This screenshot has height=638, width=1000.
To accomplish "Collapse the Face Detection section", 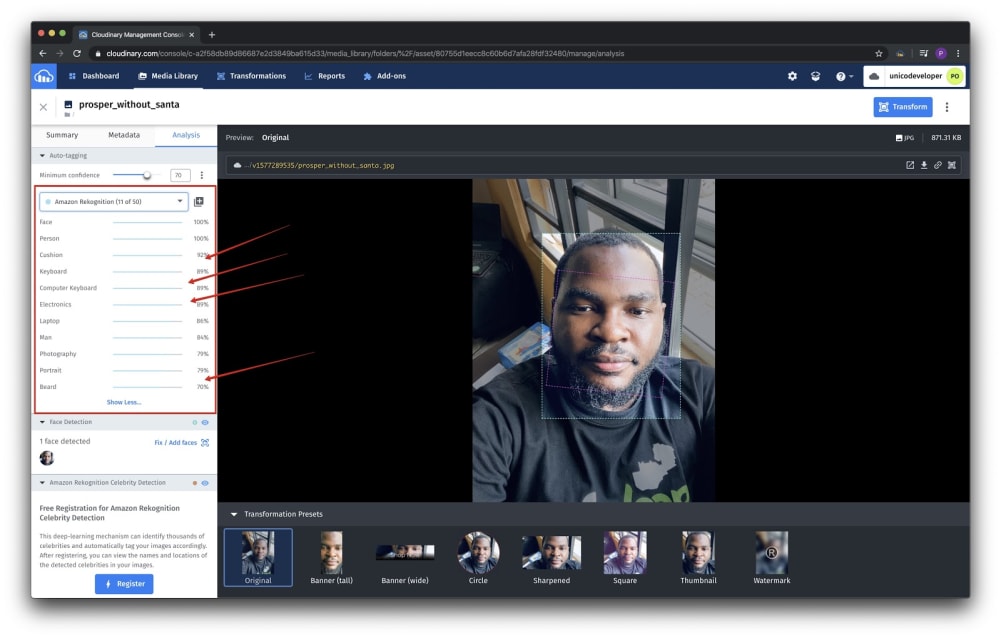I will [42, 422].
